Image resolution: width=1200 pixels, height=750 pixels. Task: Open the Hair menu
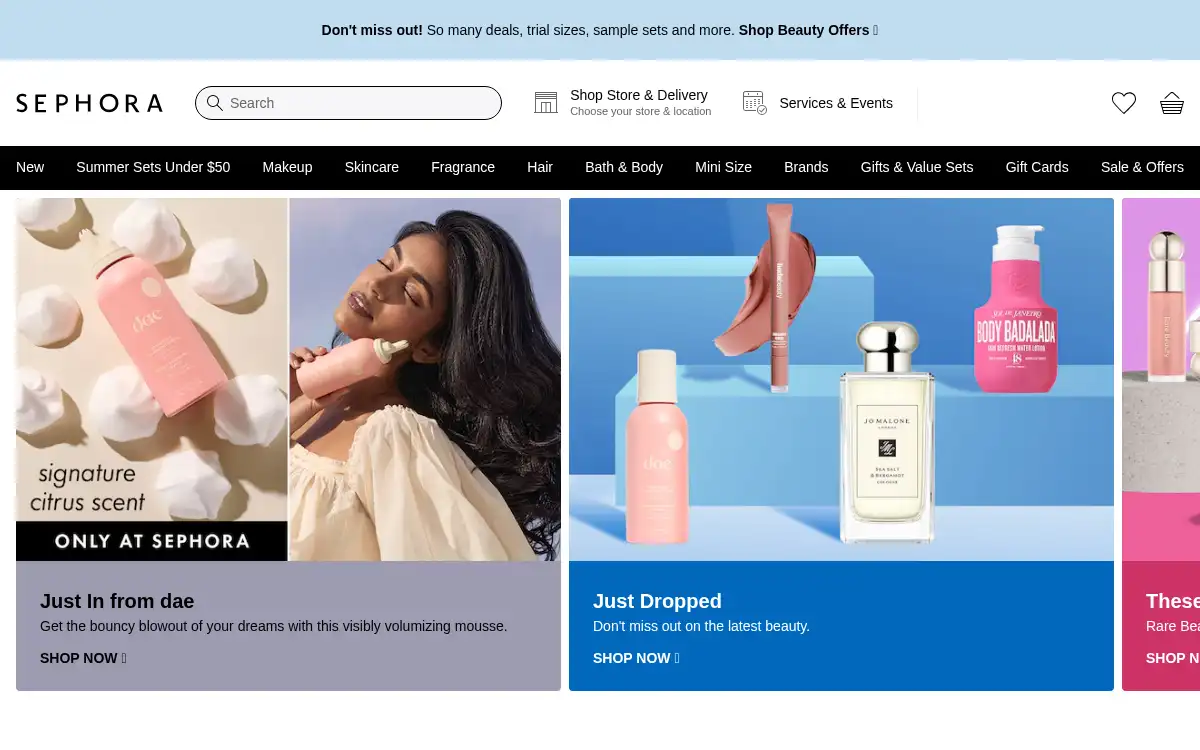[540, 167]
